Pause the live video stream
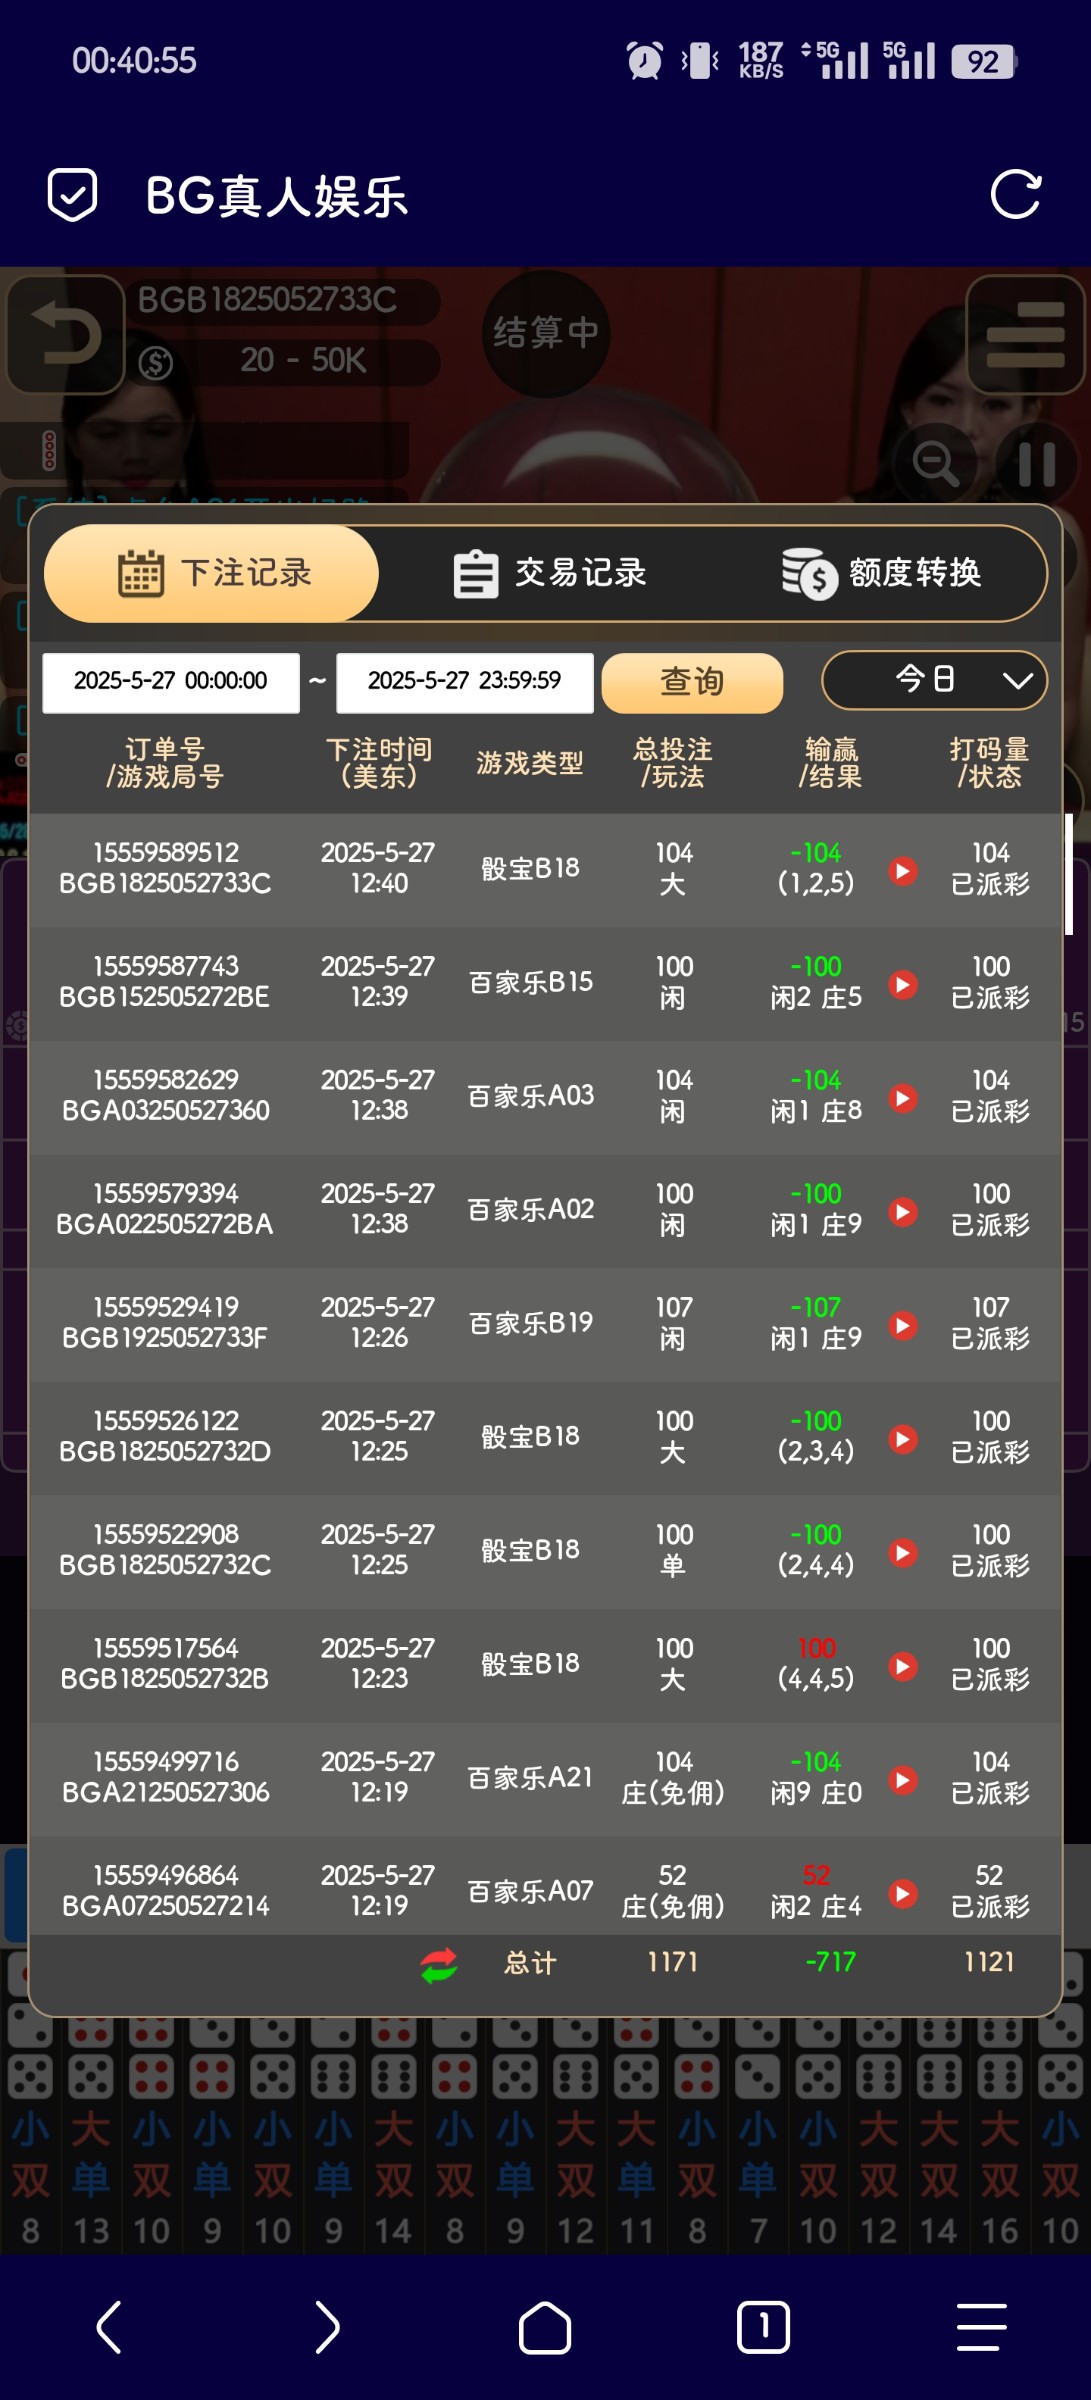Viewport: 1091px width, 2400px height. tap(1036, 463)
